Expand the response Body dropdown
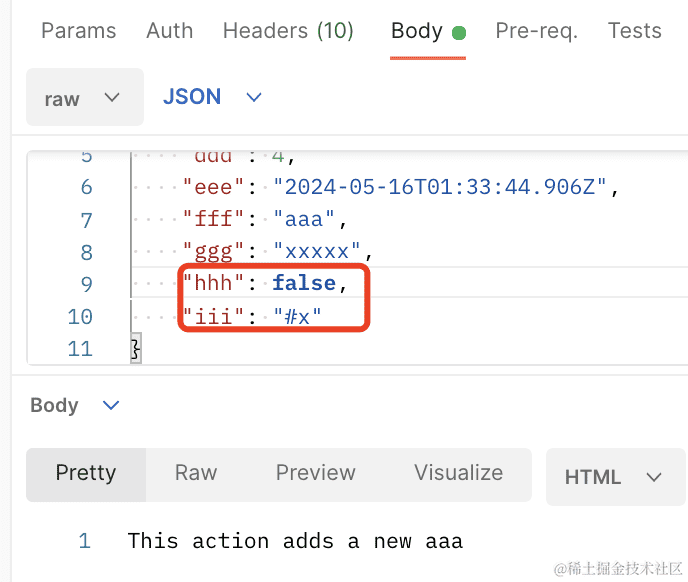 coord(74,405)
